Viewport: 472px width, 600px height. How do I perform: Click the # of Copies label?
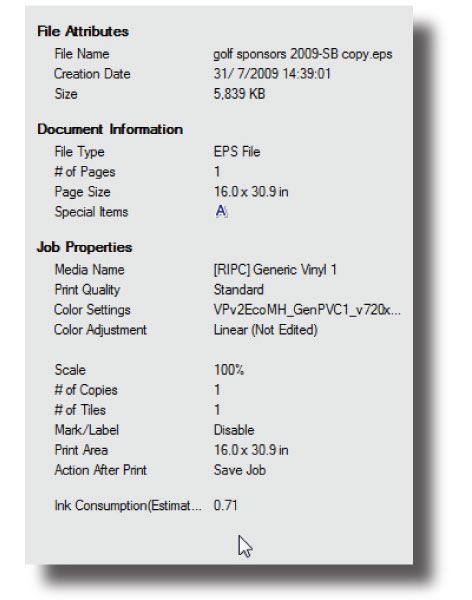pyautogui.click(x=86, y=390)
